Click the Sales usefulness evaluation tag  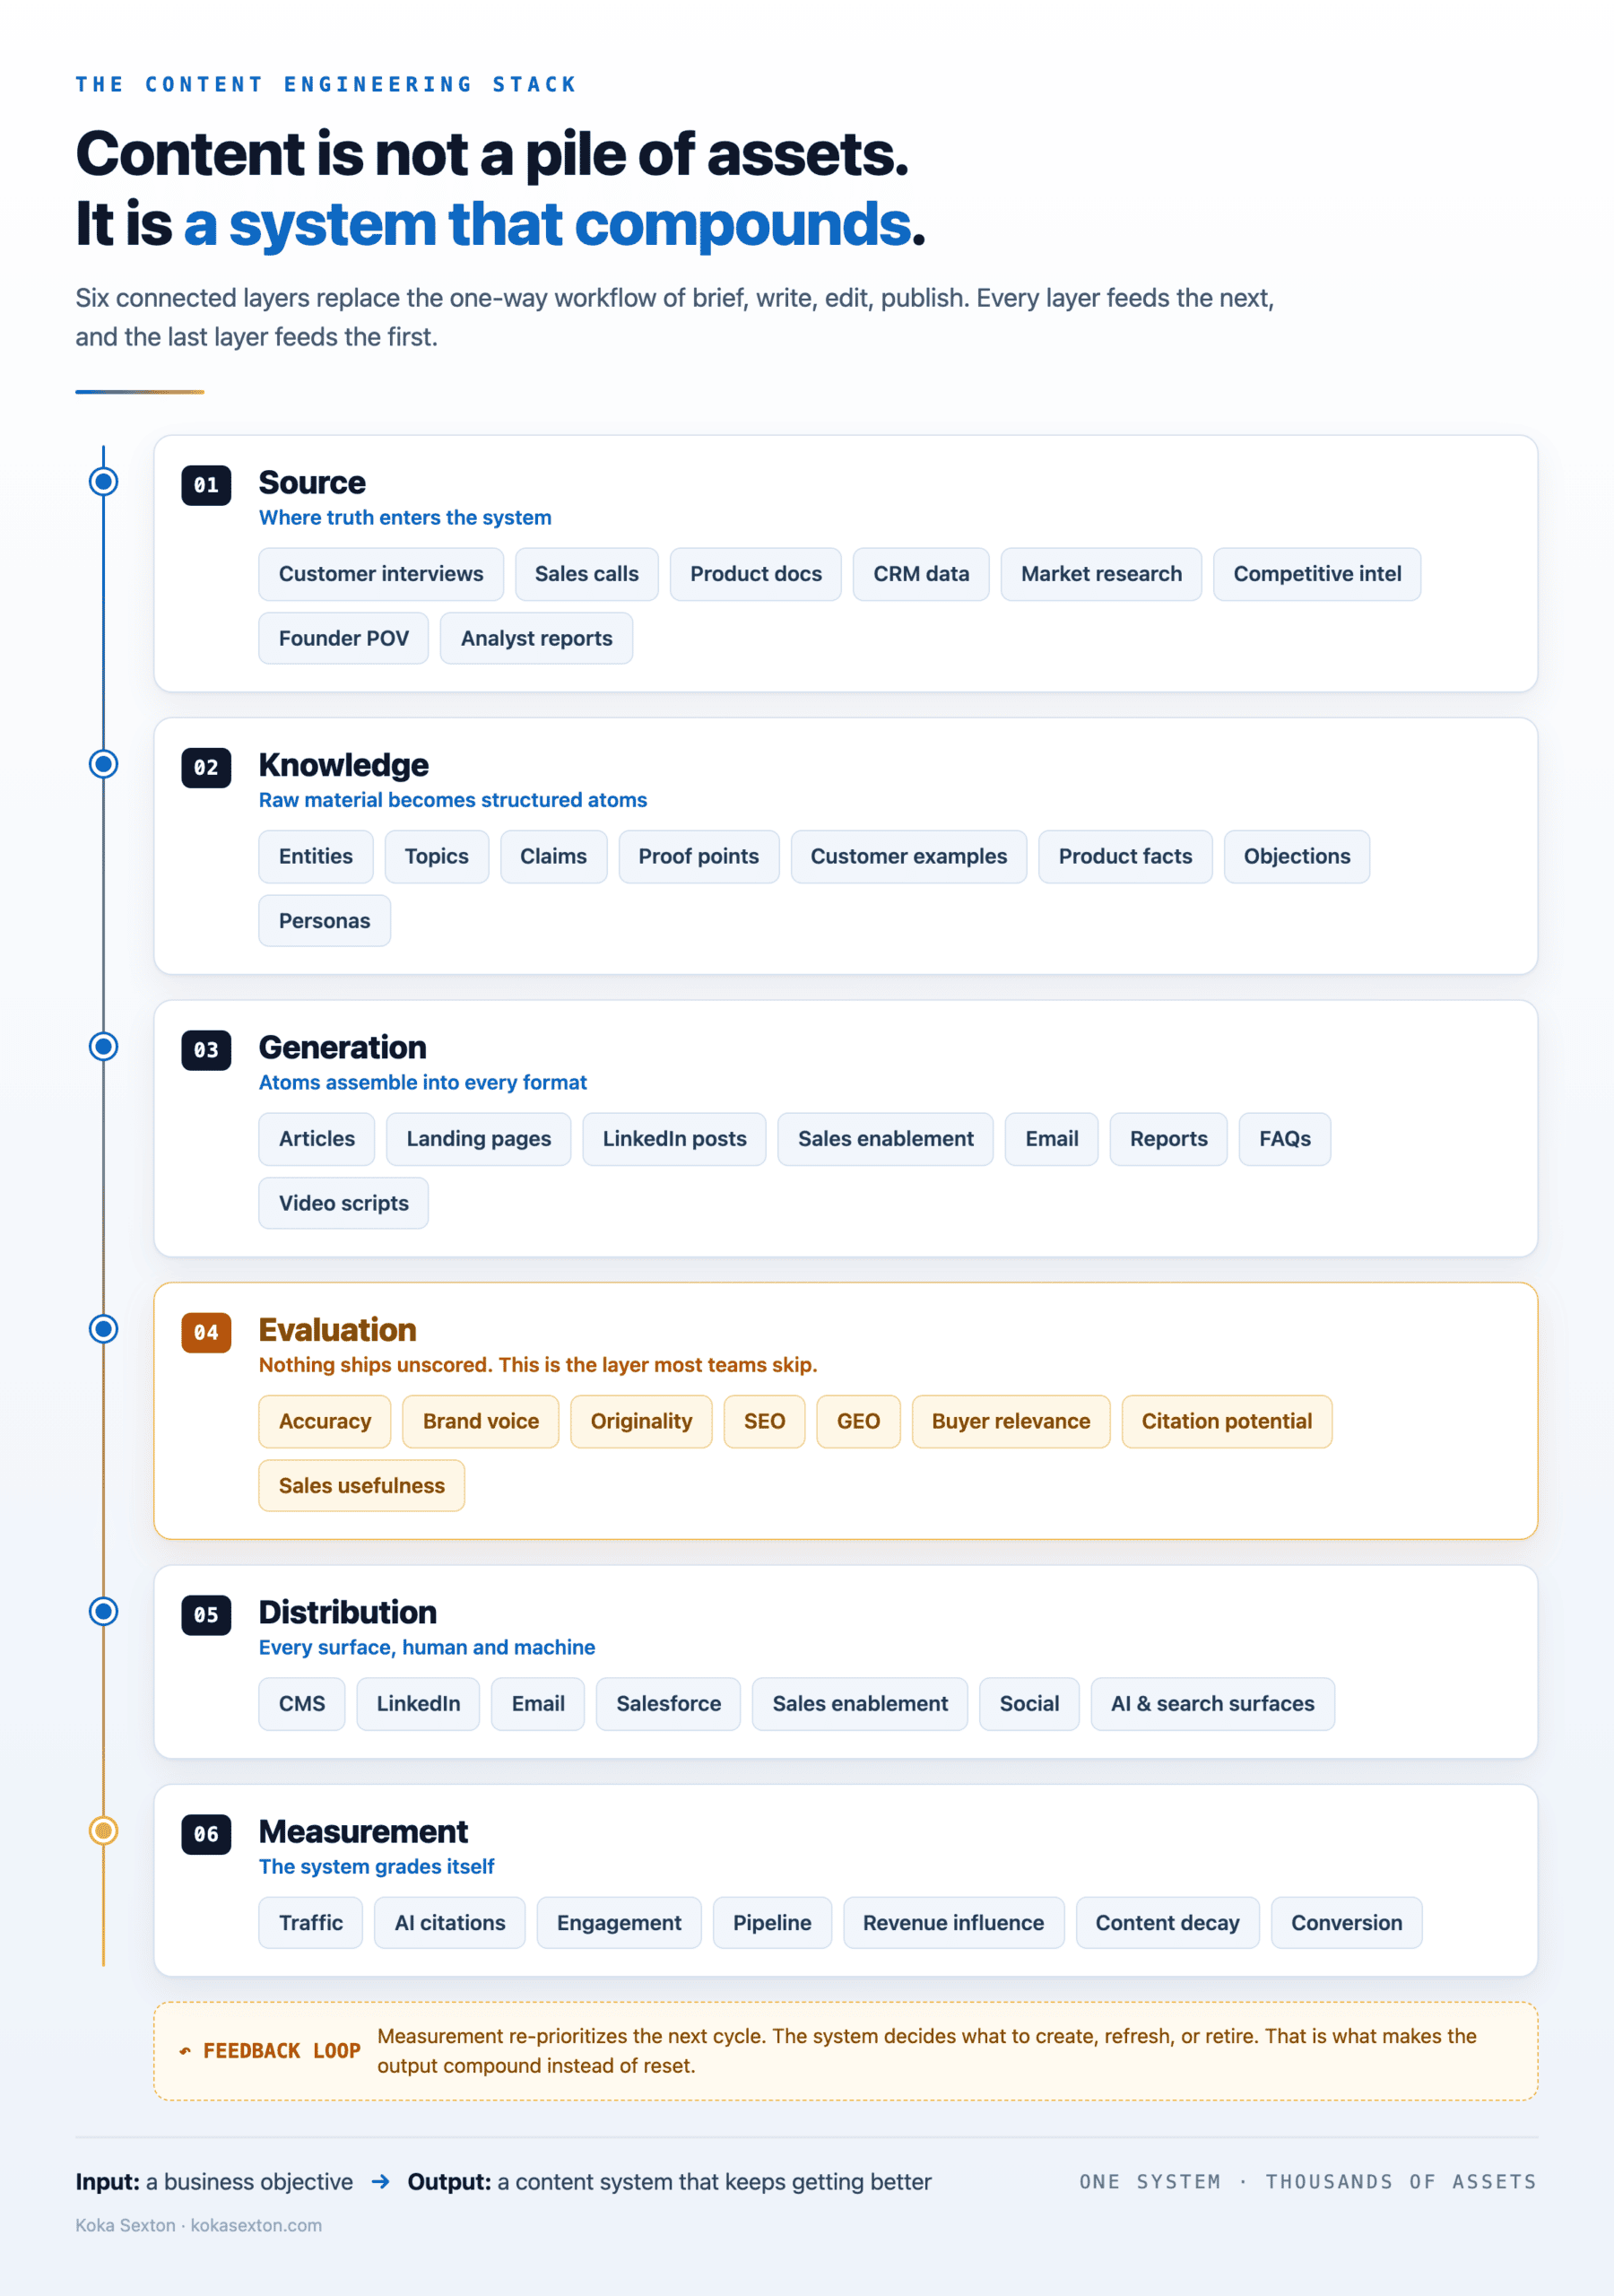[362, 1485]
